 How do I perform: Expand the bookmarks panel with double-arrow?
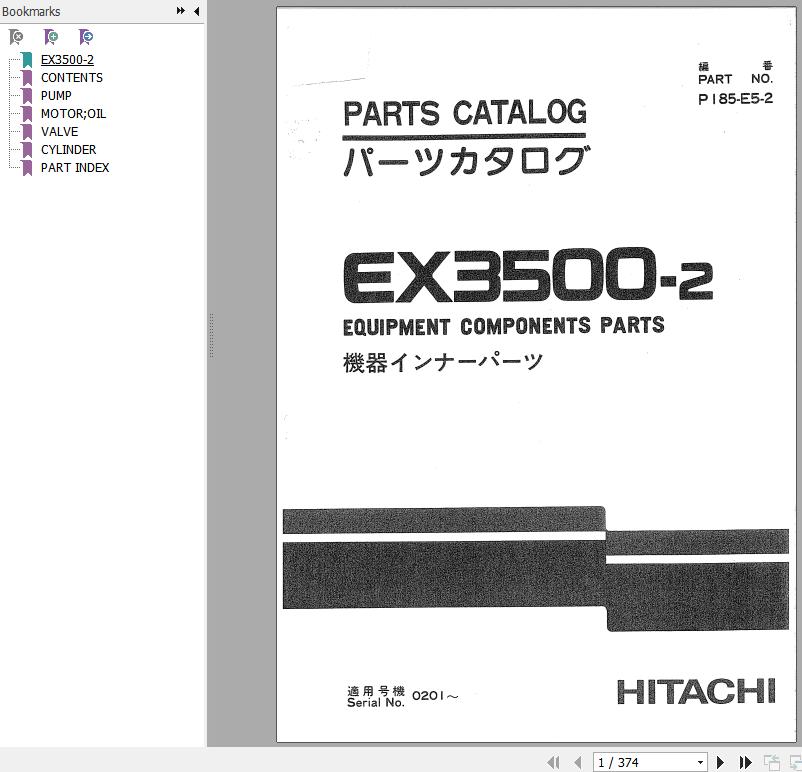tap(181, 11)
